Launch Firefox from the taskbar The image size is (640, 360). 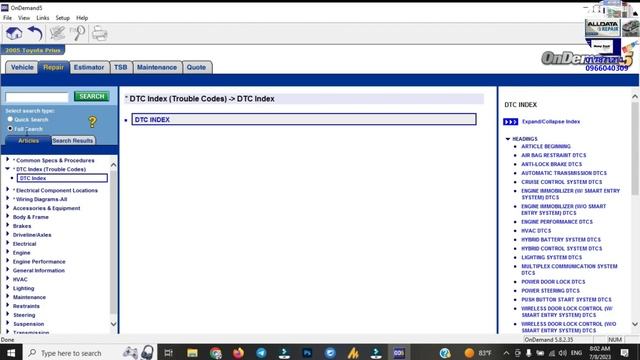pos(238,353)
